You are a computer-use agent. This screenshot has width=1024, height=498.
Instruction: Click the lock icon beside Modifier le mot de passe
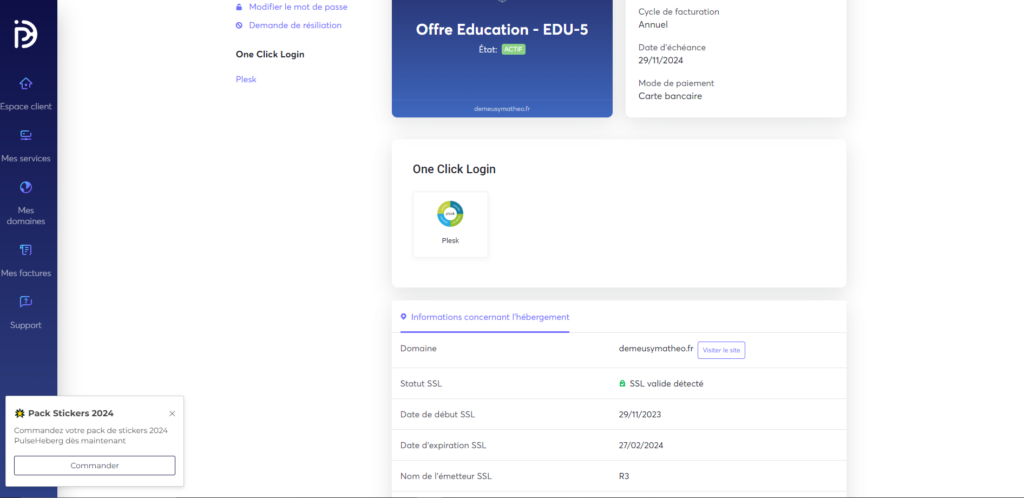pyautogui.click(x=239, y=7)
